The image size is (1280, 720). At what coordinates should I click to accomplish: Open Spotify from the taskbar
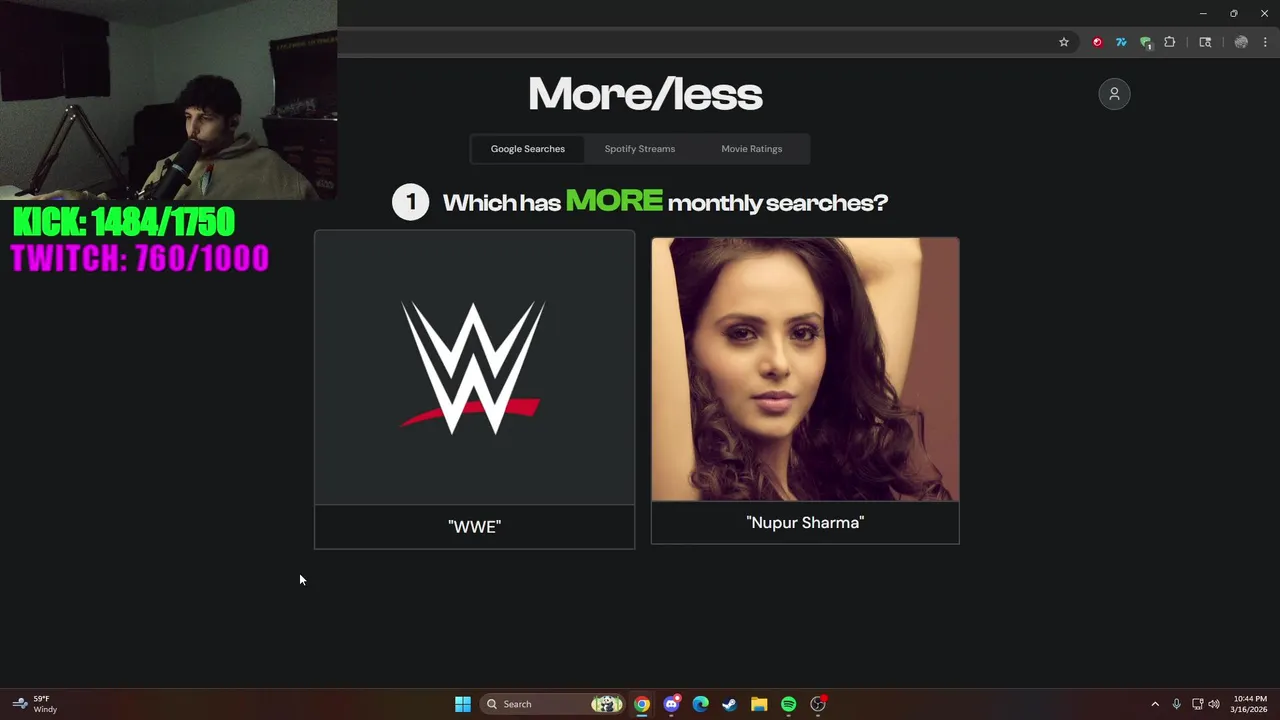tap(788, 704)
